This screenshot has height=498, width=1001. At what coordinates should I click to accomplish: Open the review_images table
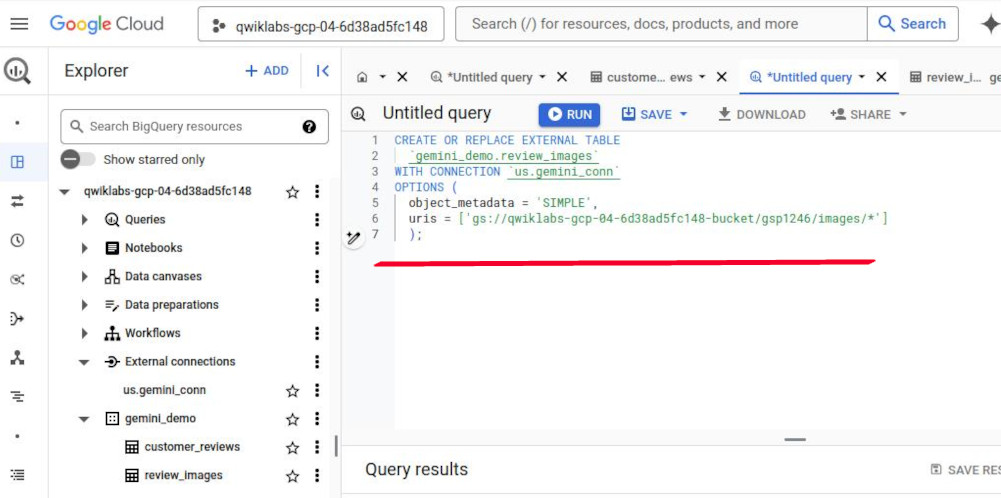point(183,476)
